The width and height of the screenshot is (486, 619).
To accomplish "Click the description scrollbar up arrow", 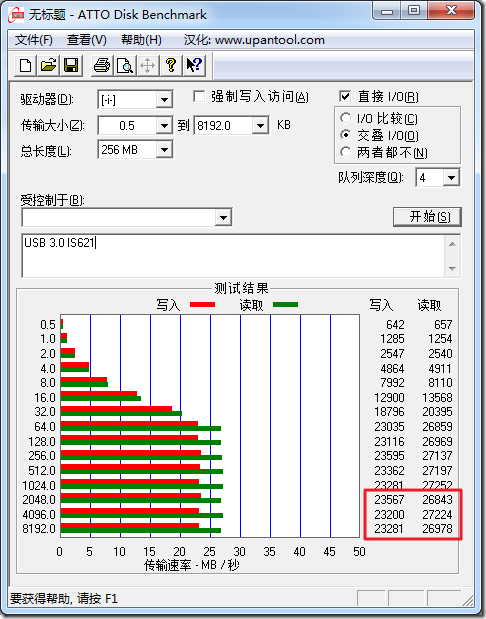I will click(452, 244).
